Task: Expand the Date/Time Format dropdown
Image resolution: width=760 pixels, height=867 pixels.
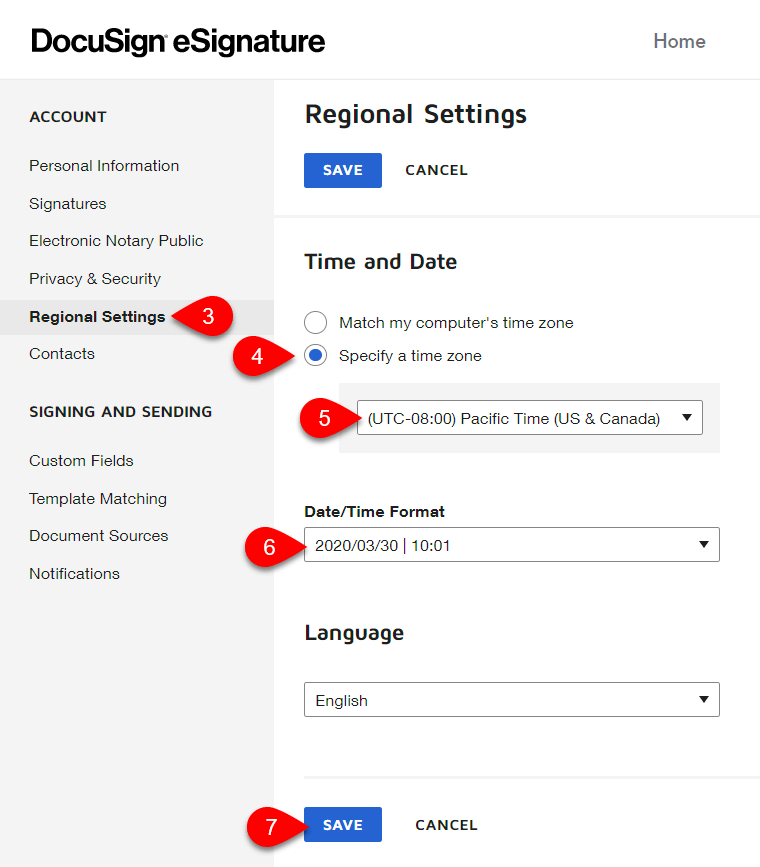Action: pyautogui.click(x=512, y=545)
